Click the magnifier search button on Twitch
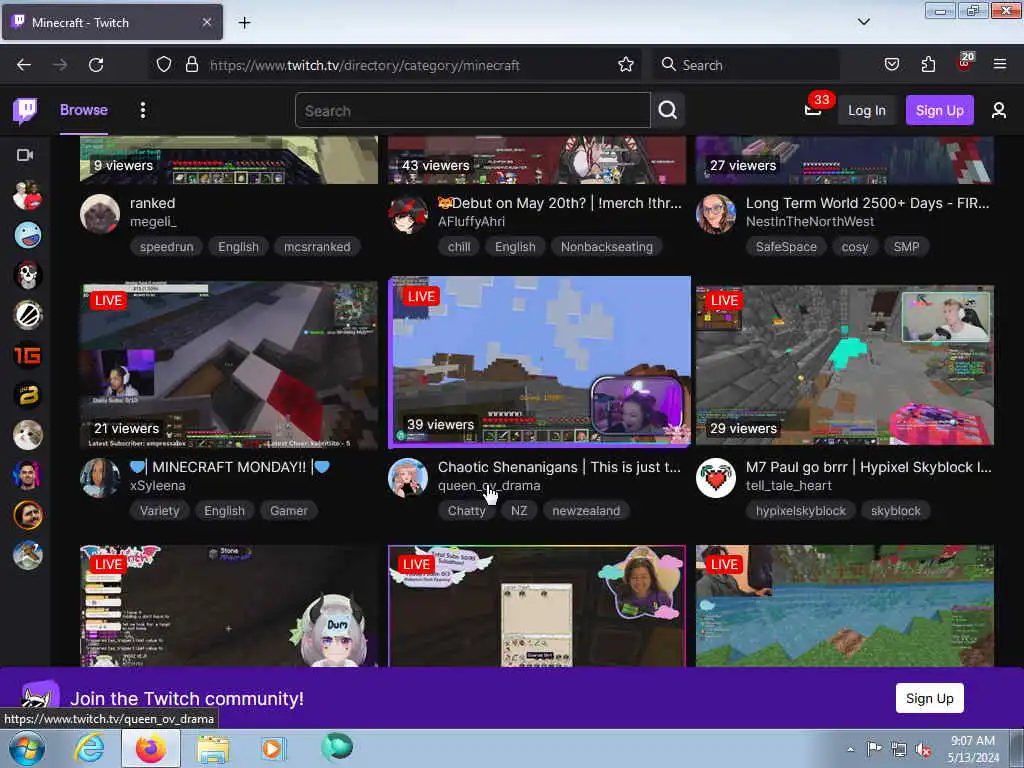The height and width of the screenshot is (768, 1024). (667, 110)
